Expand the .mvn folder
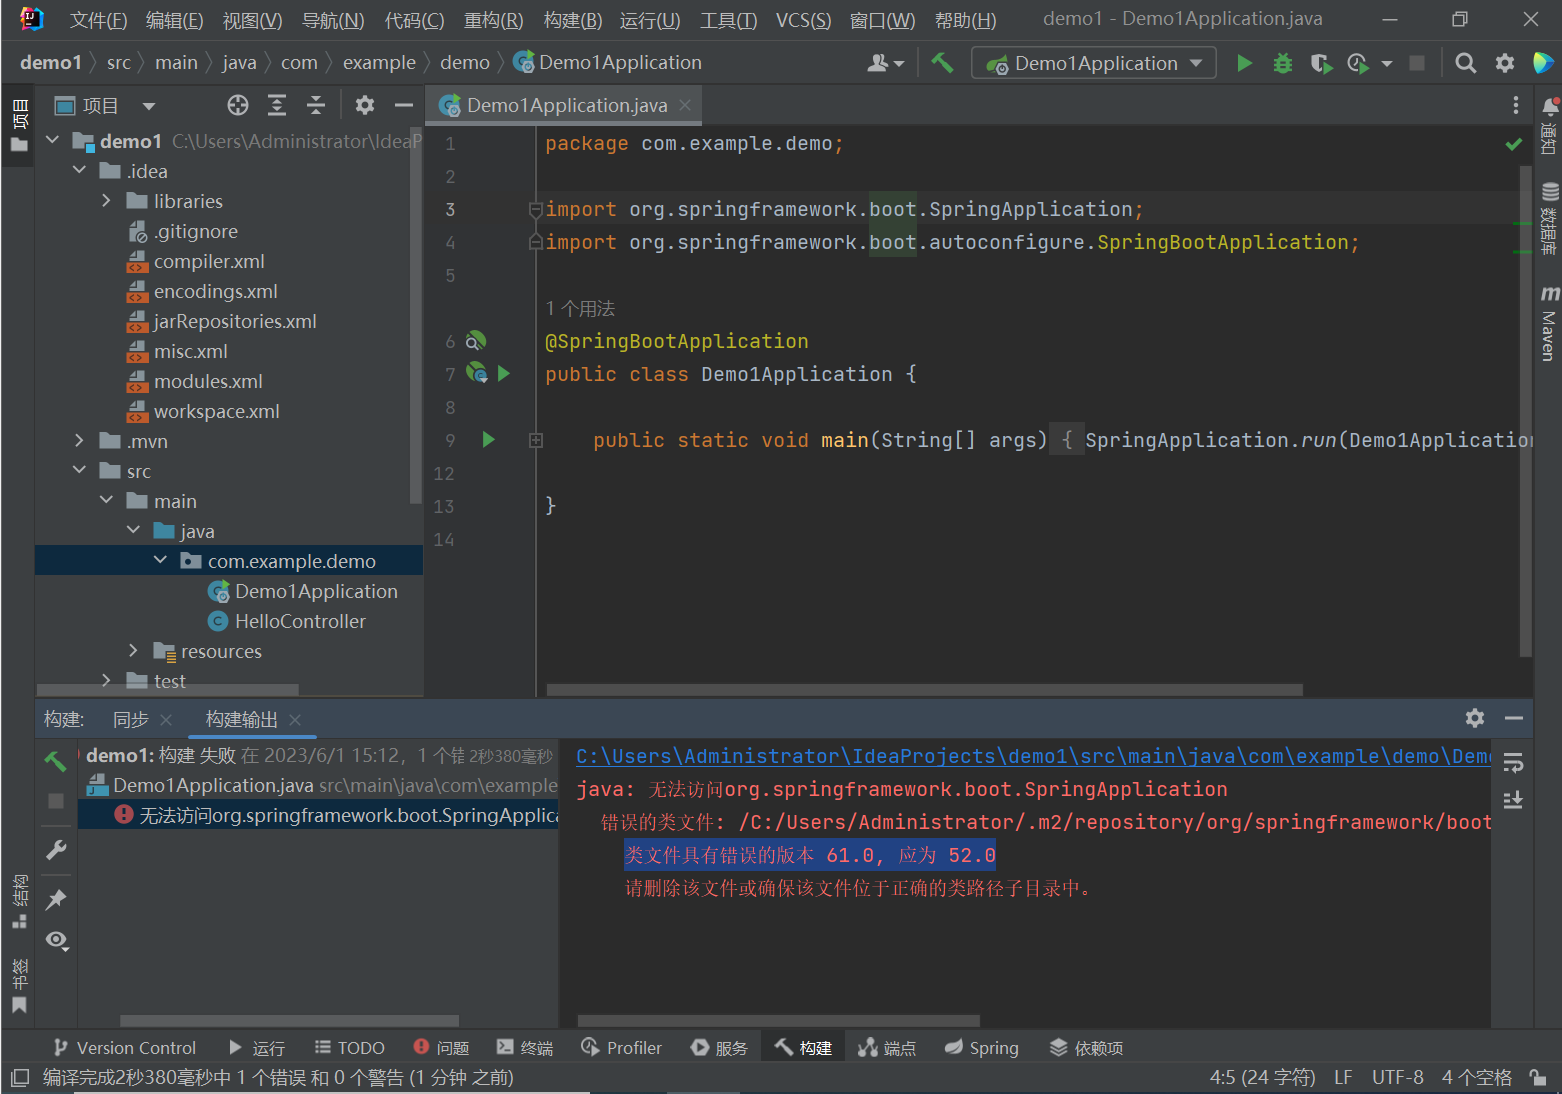Viewport: 1562px width, 1094px height. coord(80,441)
